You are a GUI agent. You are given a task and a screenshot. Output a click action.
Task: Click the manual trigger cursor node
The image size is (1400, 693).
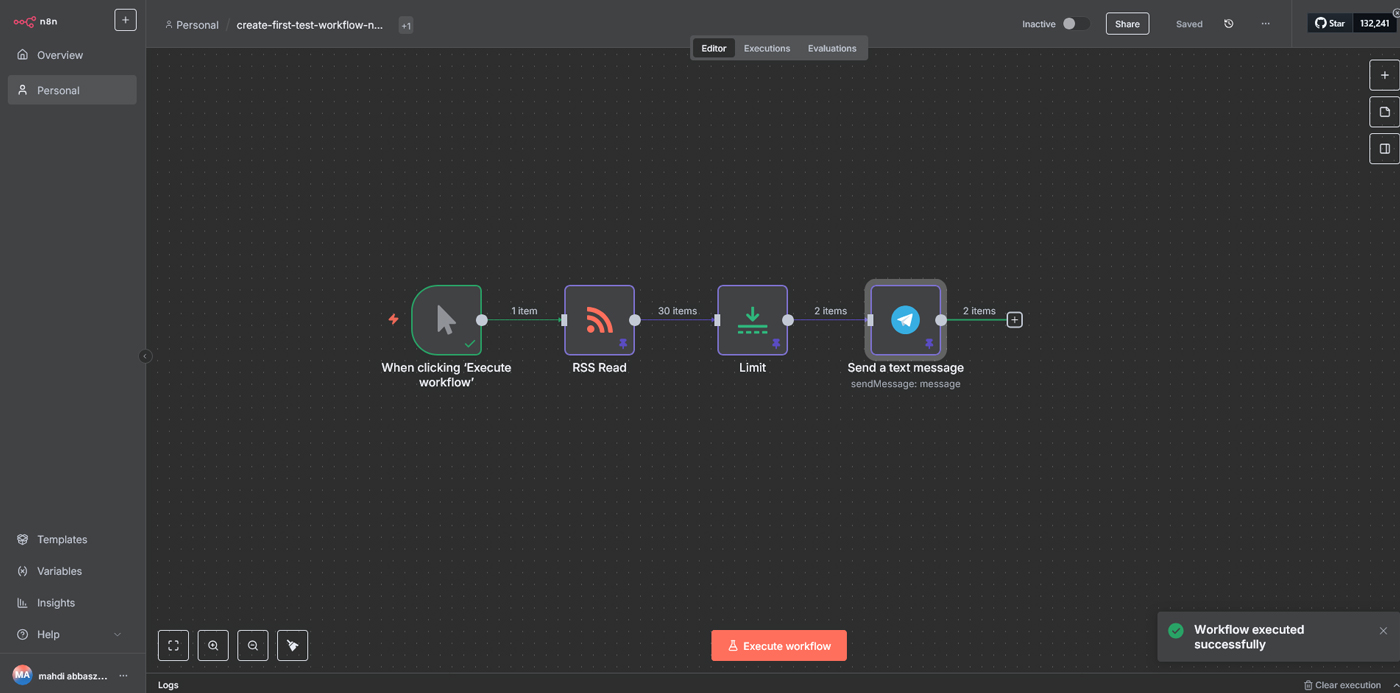tap(446, 320)
